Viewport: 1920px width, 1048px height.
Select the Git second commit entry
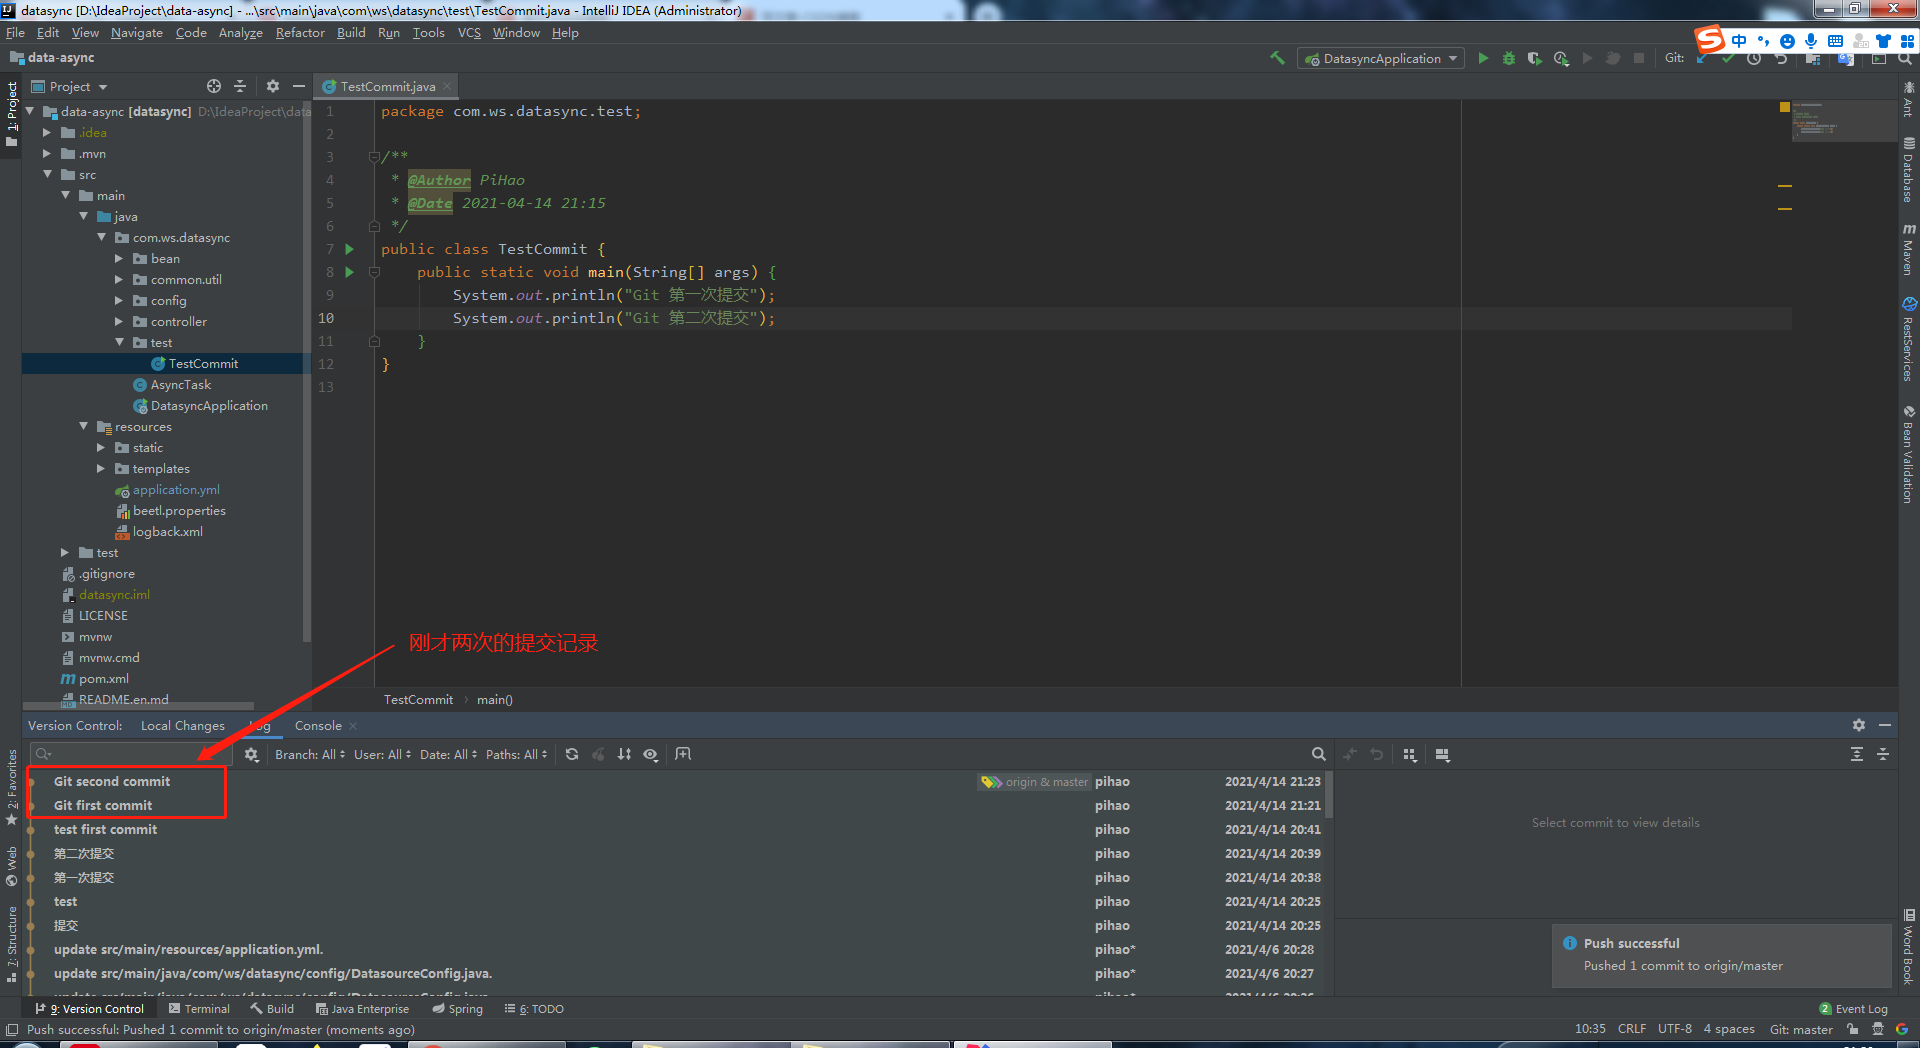click(x=111, y=781)
